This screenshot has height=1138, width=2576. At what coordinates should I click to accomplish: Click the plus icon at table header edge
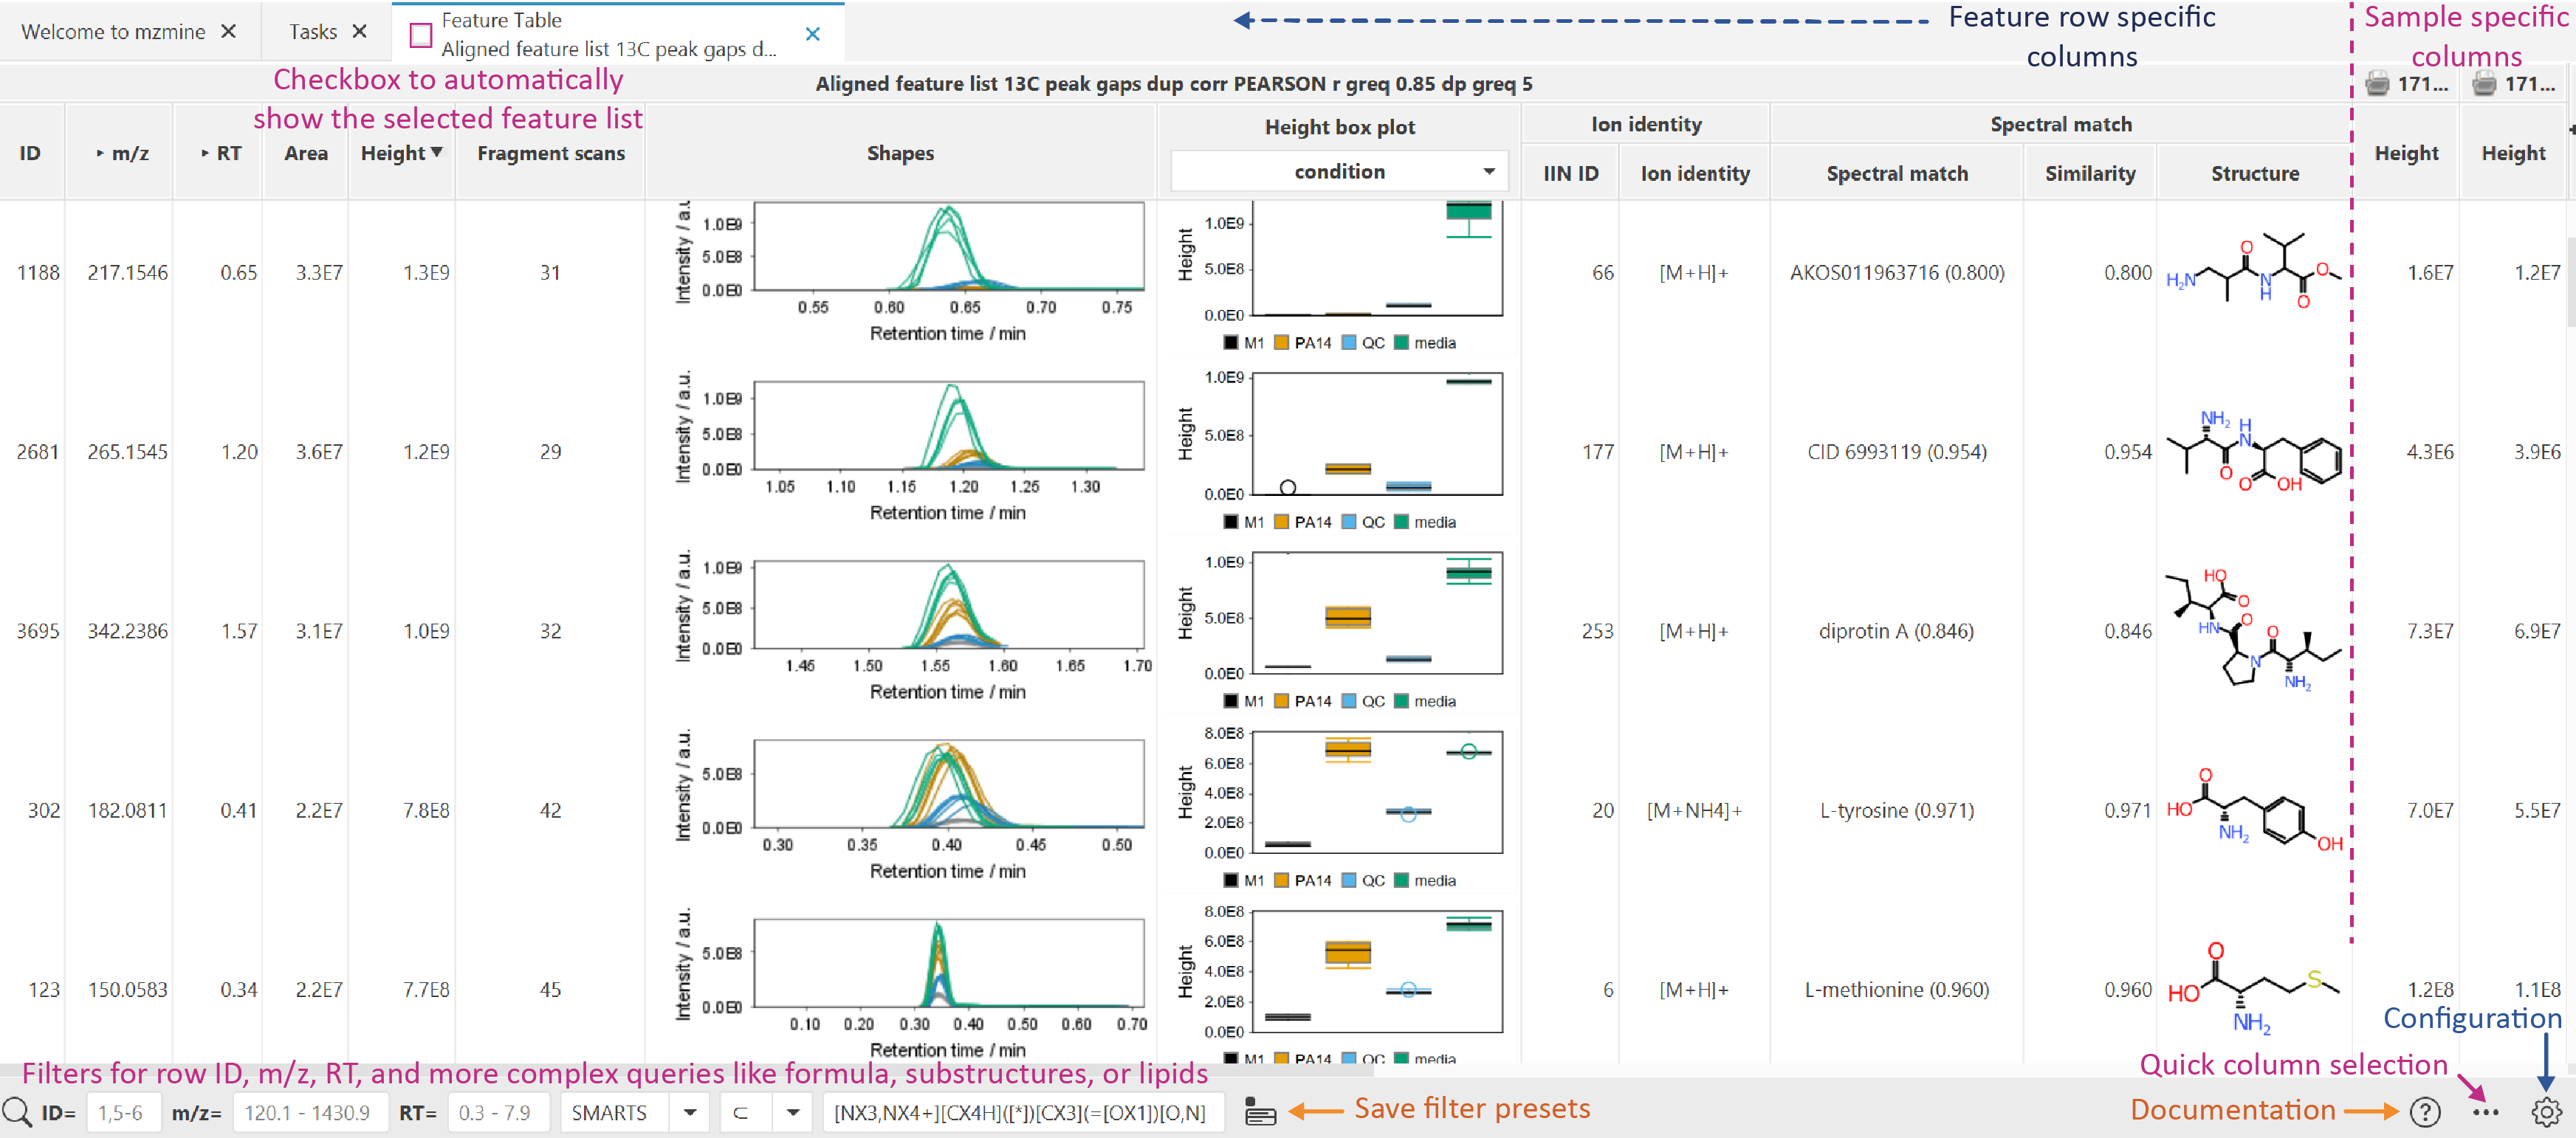click(2571, 129)
